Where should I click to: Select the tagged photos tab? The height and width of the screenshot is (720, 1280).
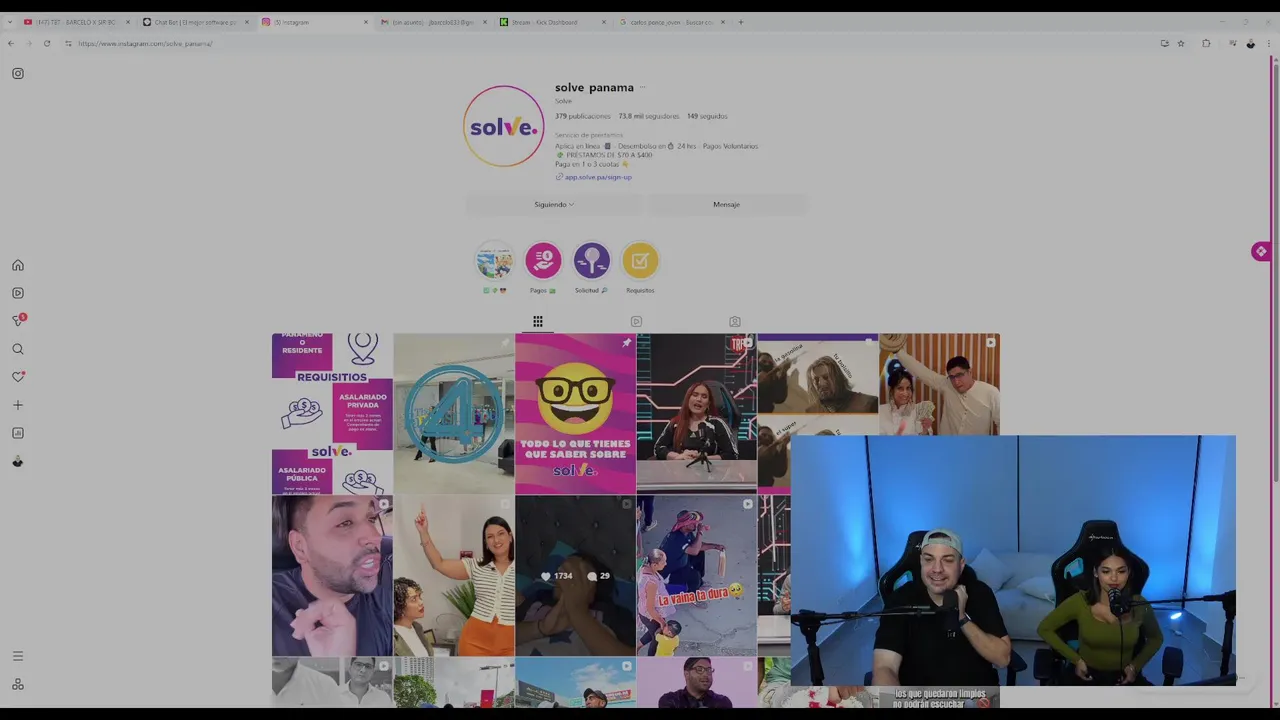click(735, 321)
